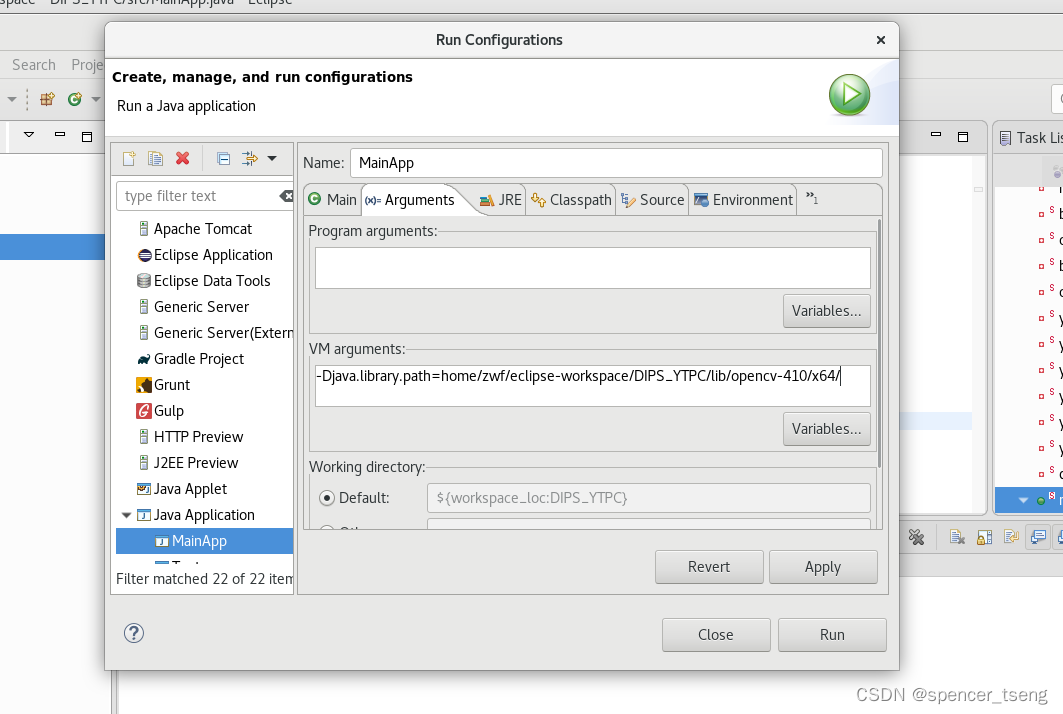Collapse all launch configuration types
The height and width of the screenshot is (714, 1063).
point(223,158)
